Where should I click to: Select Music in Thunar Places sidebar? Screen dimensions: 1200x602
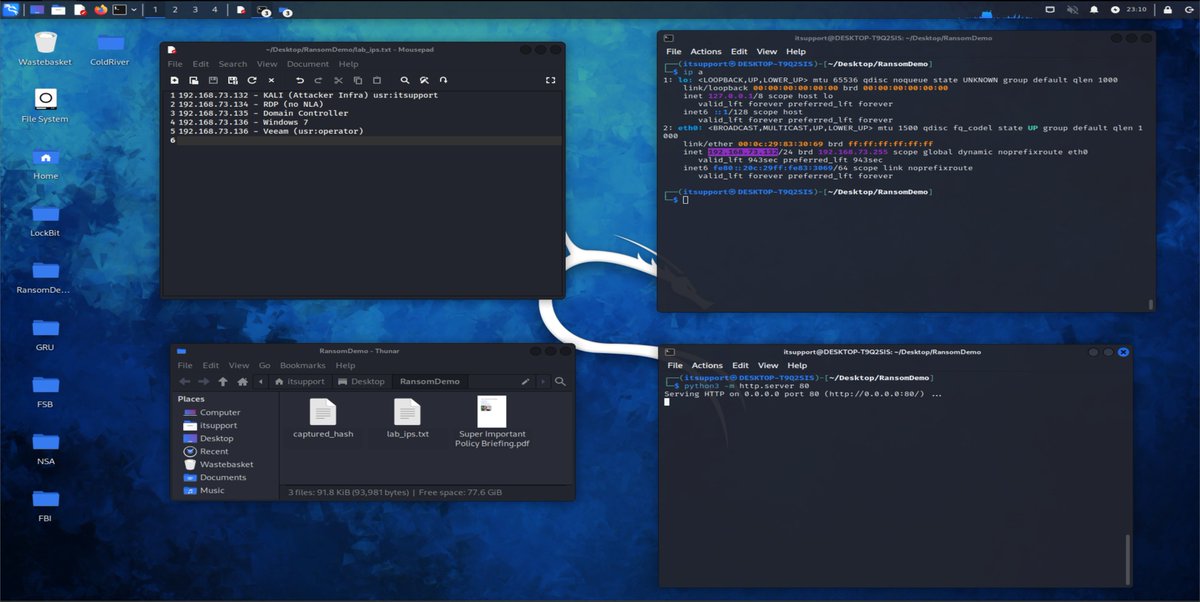[x=204, y=490]
